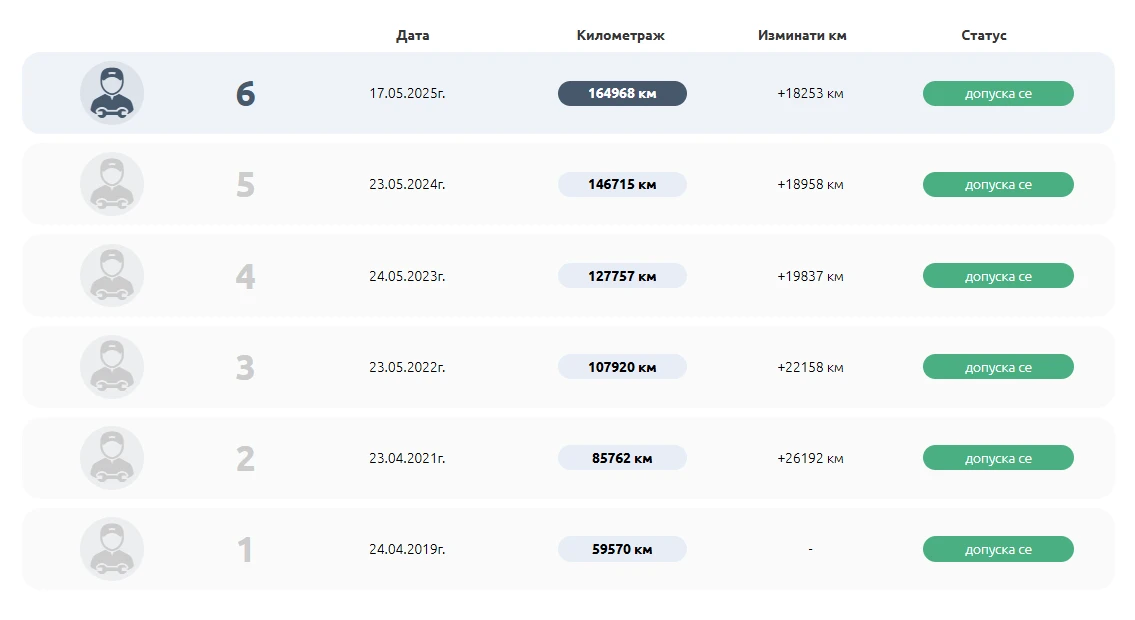
Task: Select the Статус column header
Action: pos(984,35)
